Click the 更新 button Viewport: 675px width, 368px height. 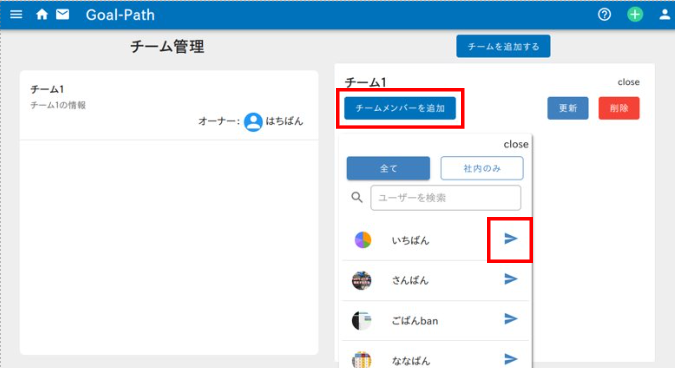pos(568,108)
